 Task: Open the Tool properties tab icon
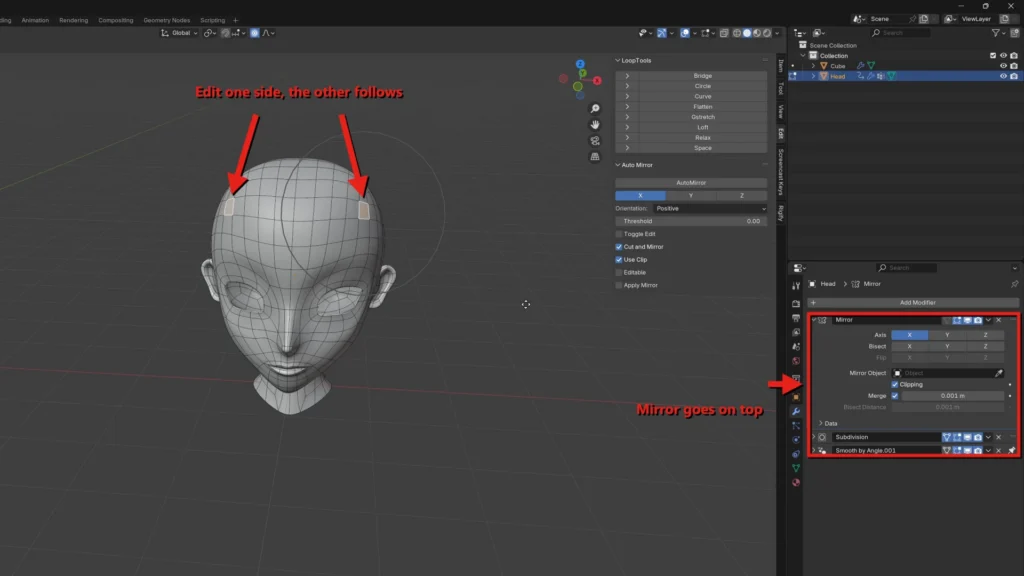796,285
